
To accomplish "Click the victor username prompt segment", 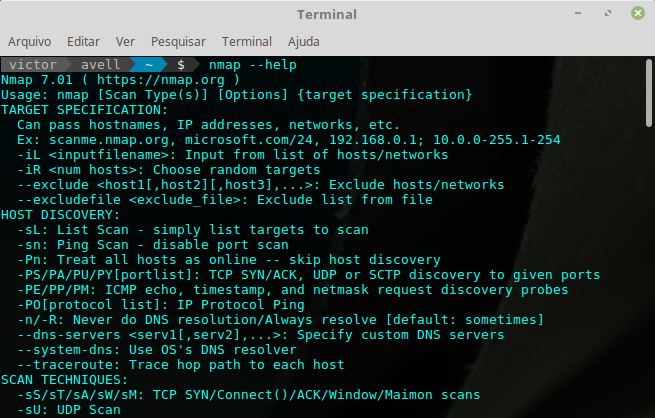I will [33, 65].
